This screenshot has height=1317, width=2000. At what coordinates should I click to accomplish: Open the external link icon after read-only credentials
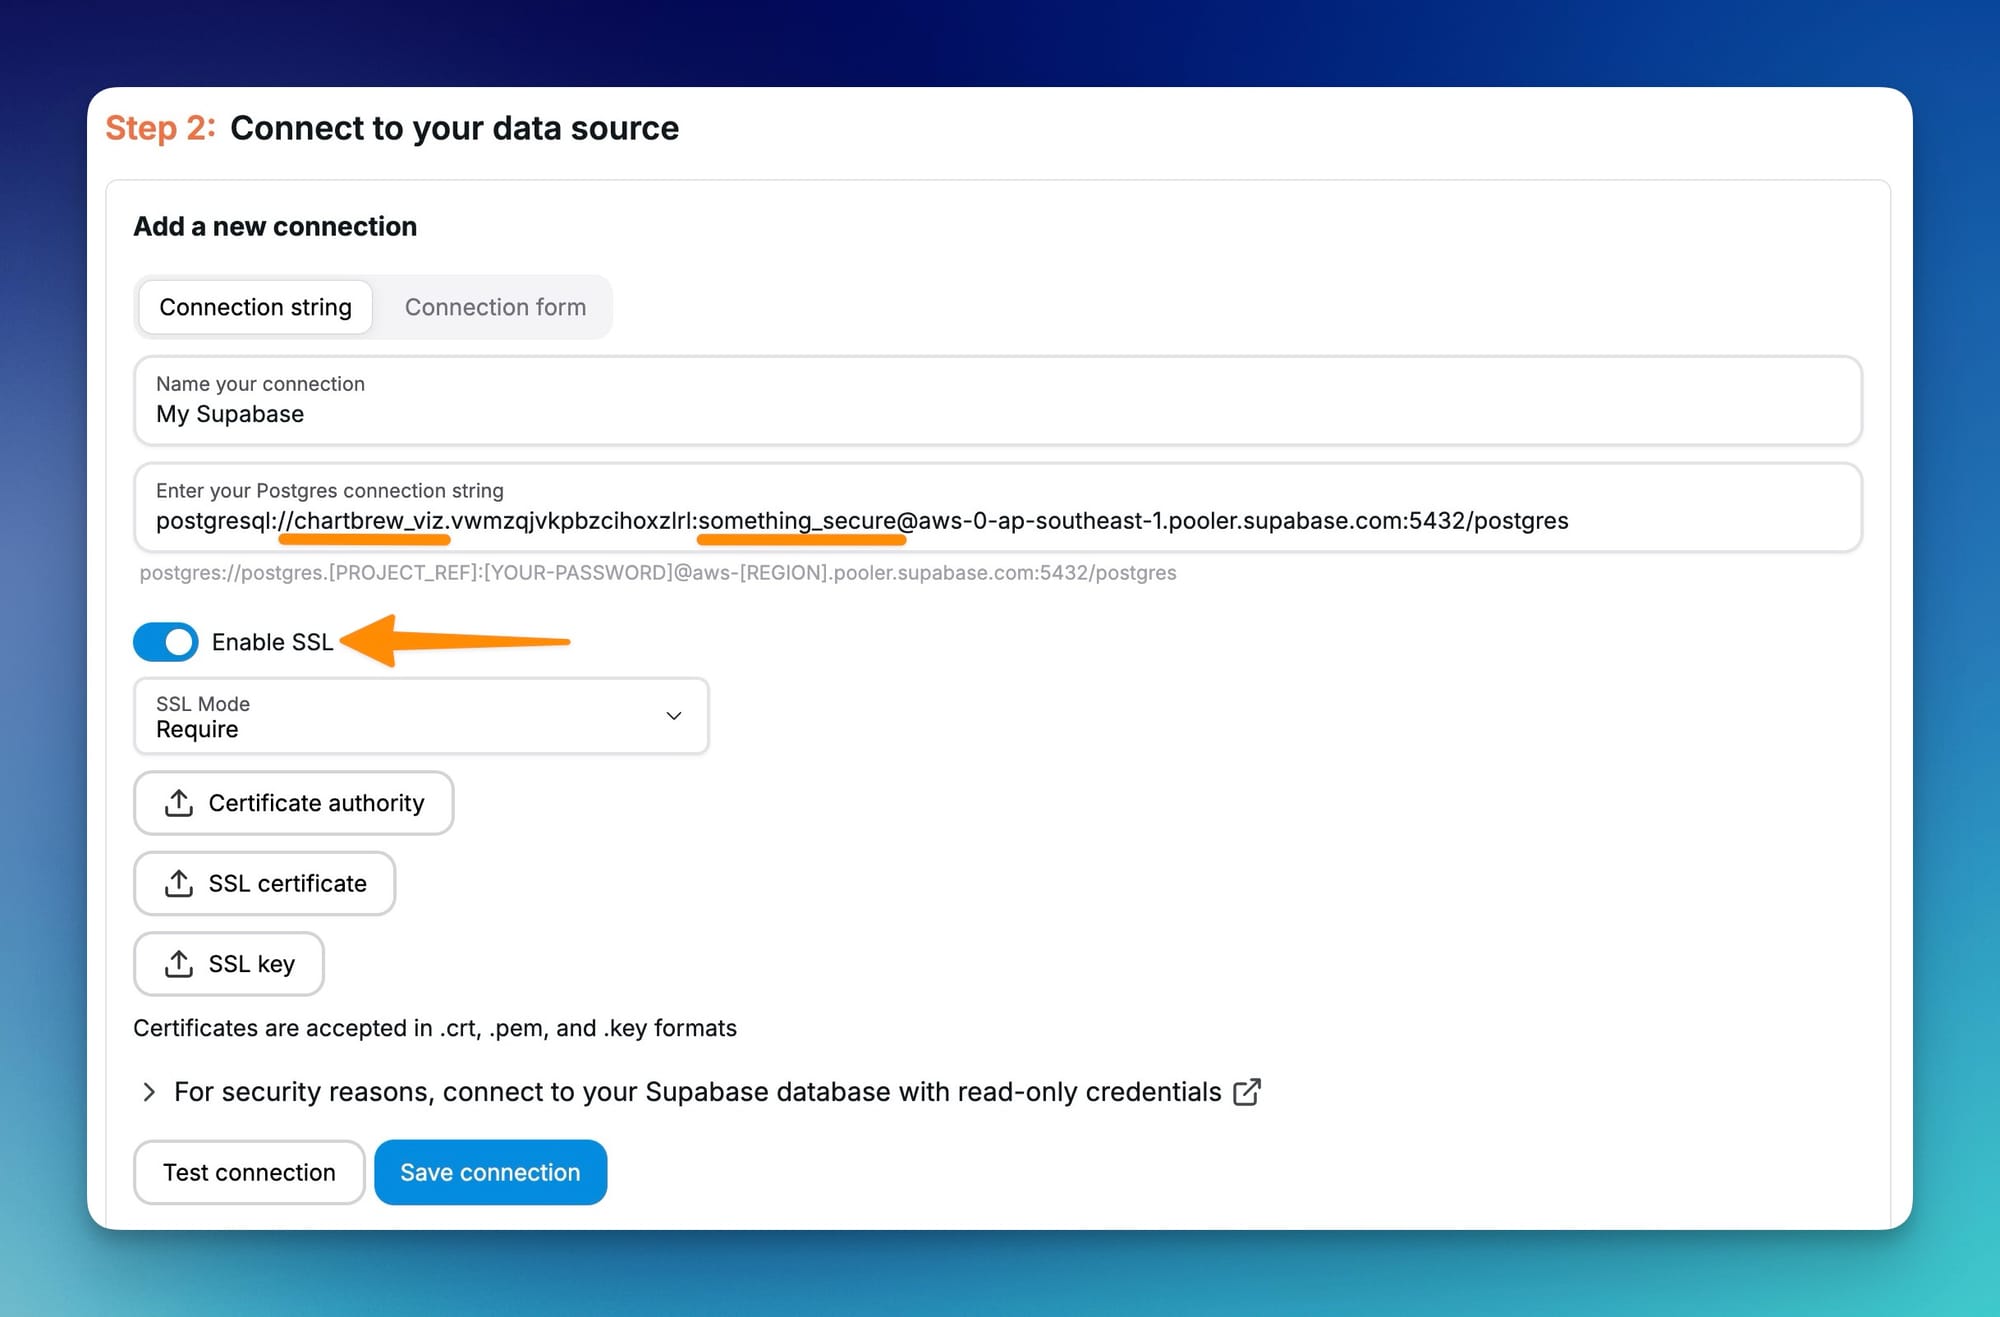pos(1246,1092)
